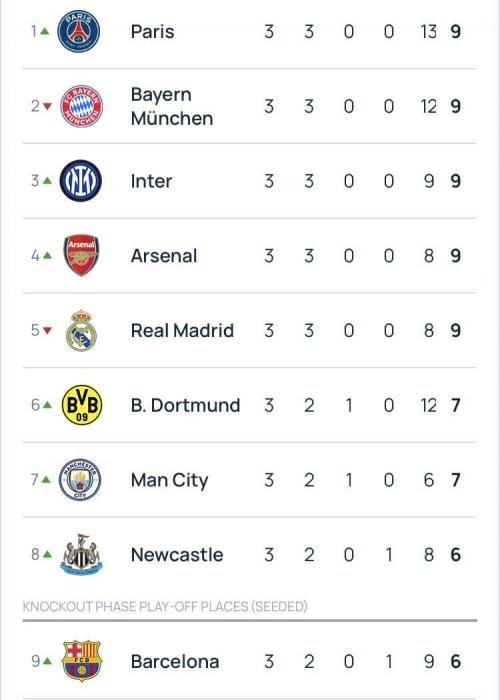Select the Newcastle United crest
Screen dimensions: 500x700
[81, 554]
